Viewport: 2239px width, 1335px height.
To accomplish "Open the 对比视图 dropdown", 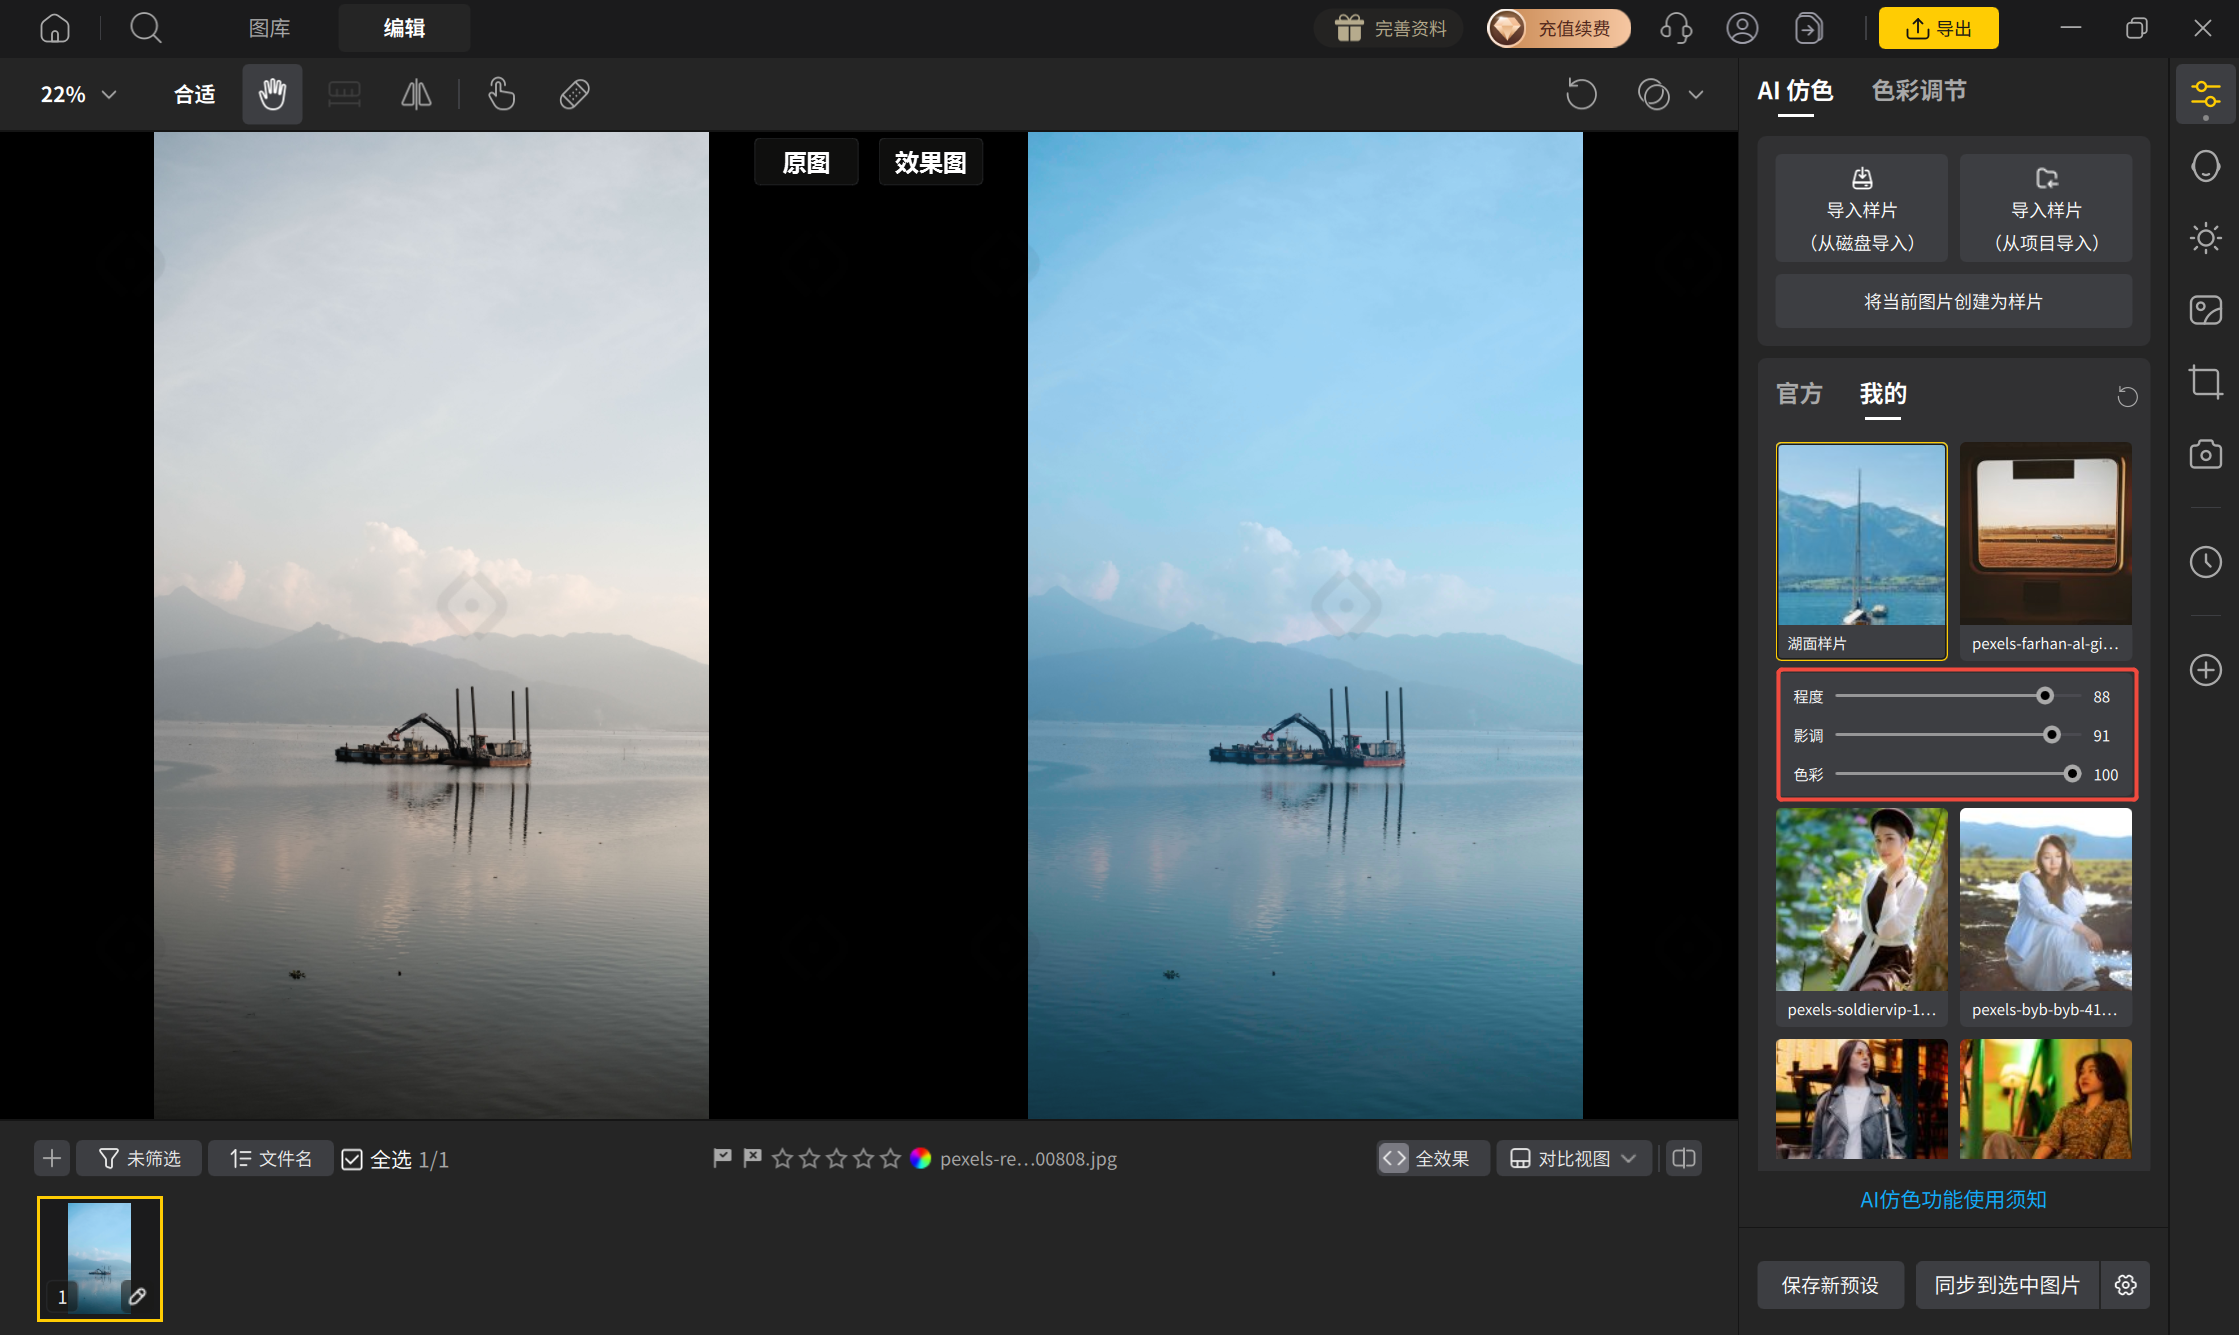I will (1573, 1158).
